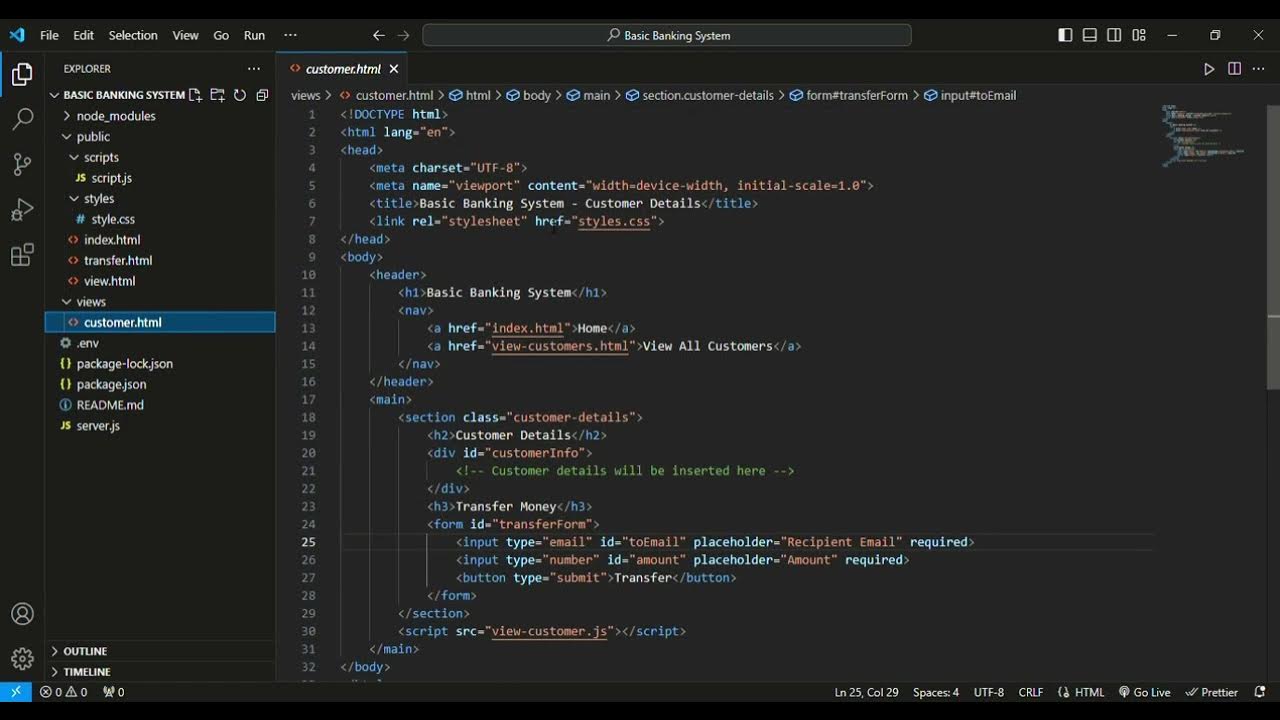The image size is (1280, 720).
Task: Select the customer.html editor tab
Action: click(343, 69)
